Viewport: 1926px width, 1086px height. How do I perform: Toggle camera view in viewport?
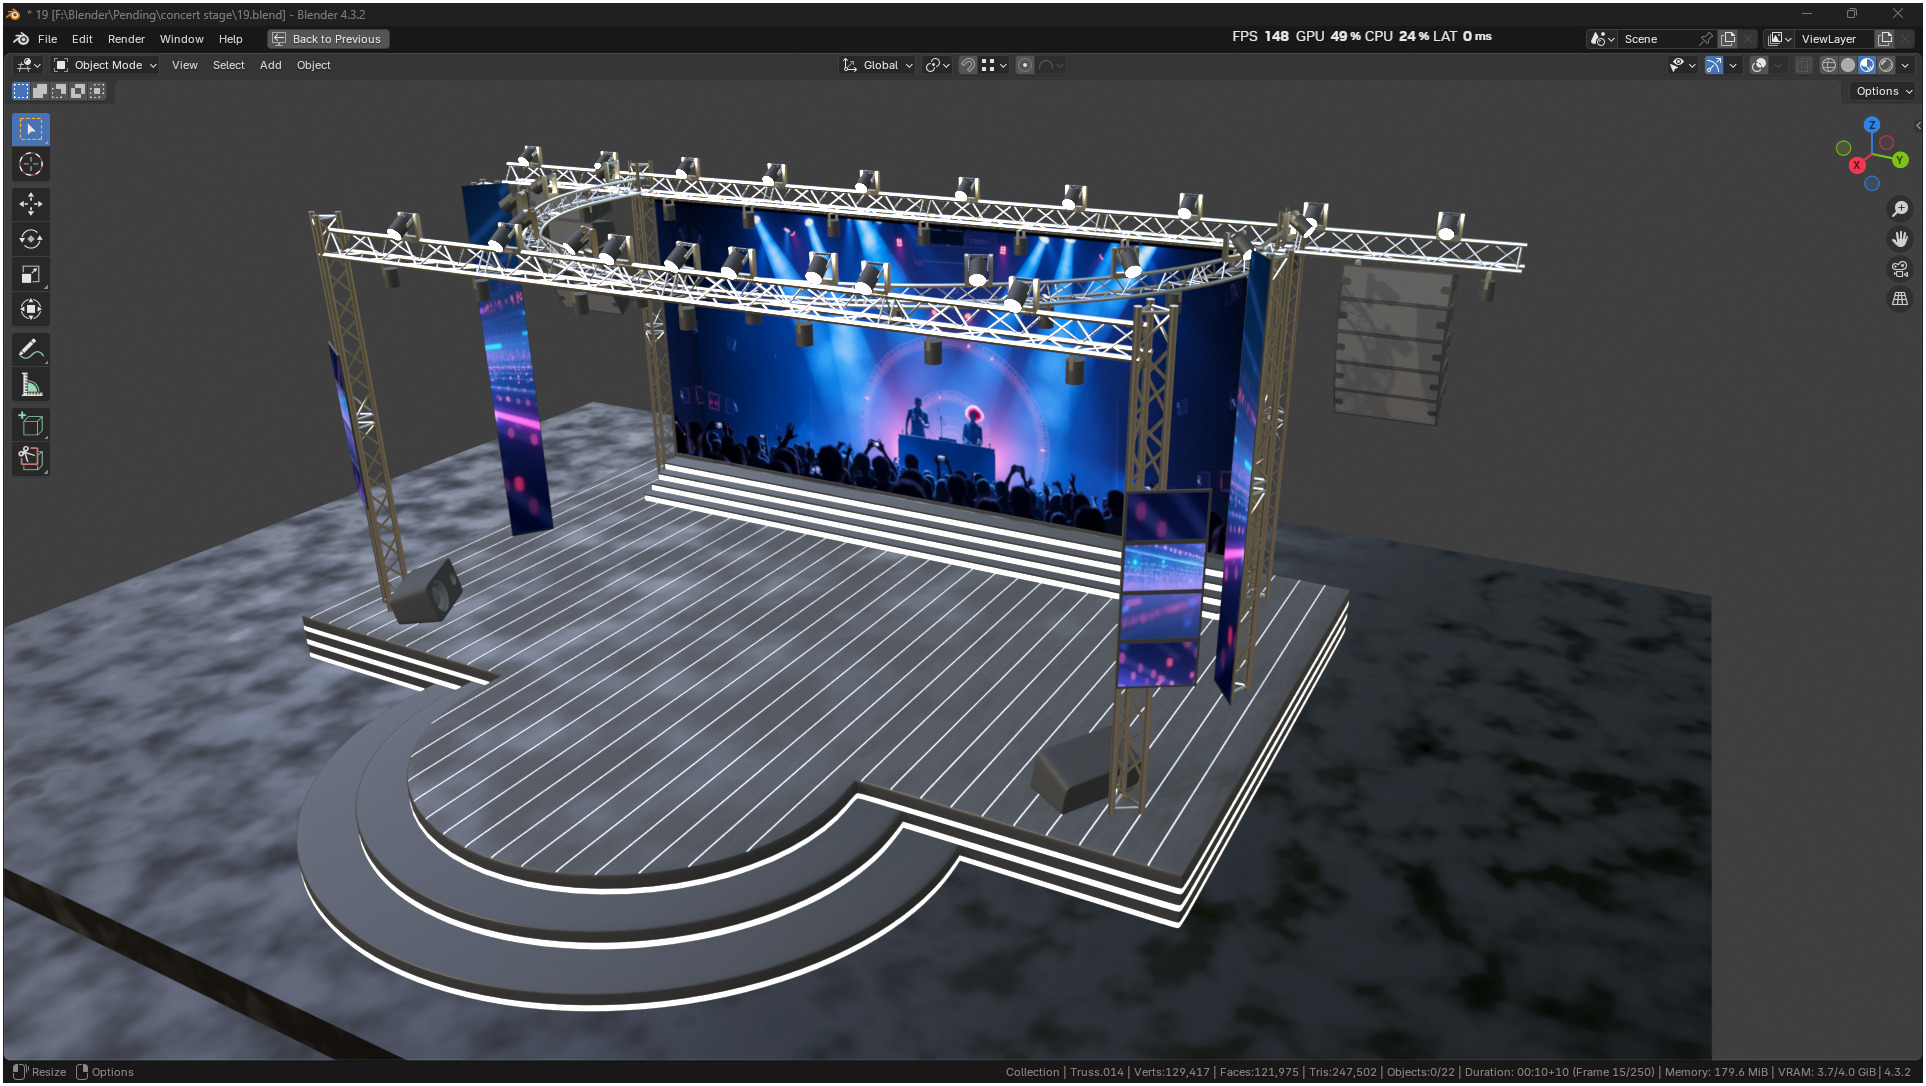click(1900, 269)
